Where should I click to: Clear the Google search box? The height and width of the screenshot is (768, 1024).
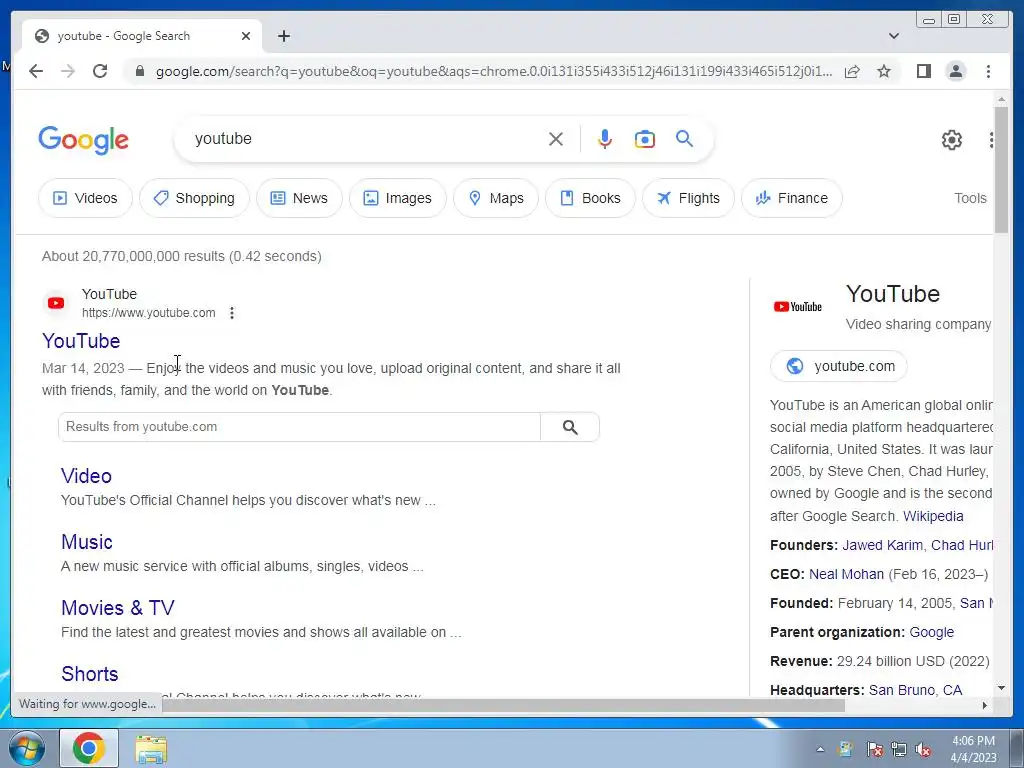[556, 139]
